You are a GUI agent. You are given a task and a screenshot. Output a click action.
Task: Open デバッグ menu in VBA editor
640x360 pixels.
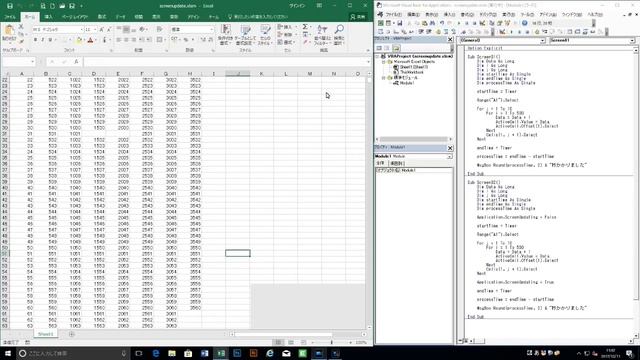(x=488, y=14)
